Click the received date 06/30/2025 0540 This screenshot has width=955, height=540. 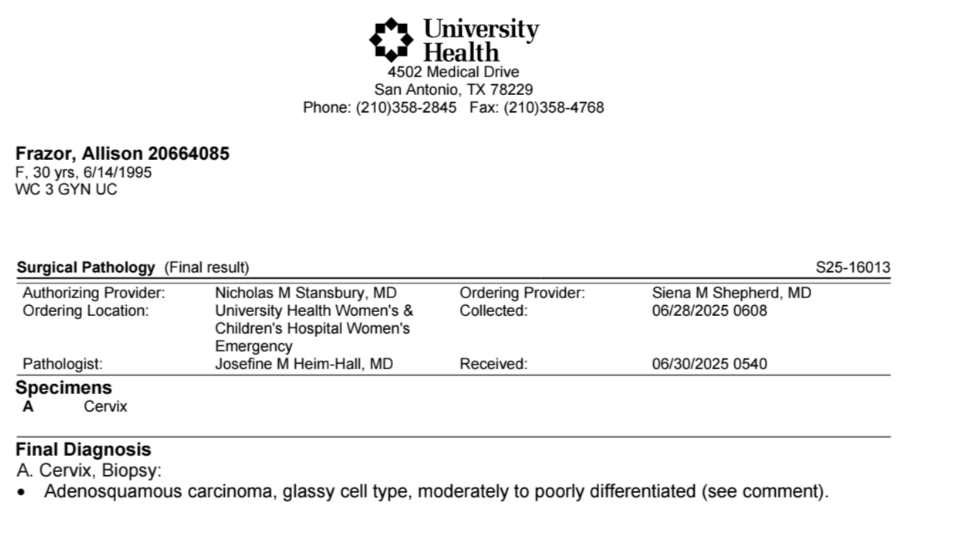click(710, 364)
